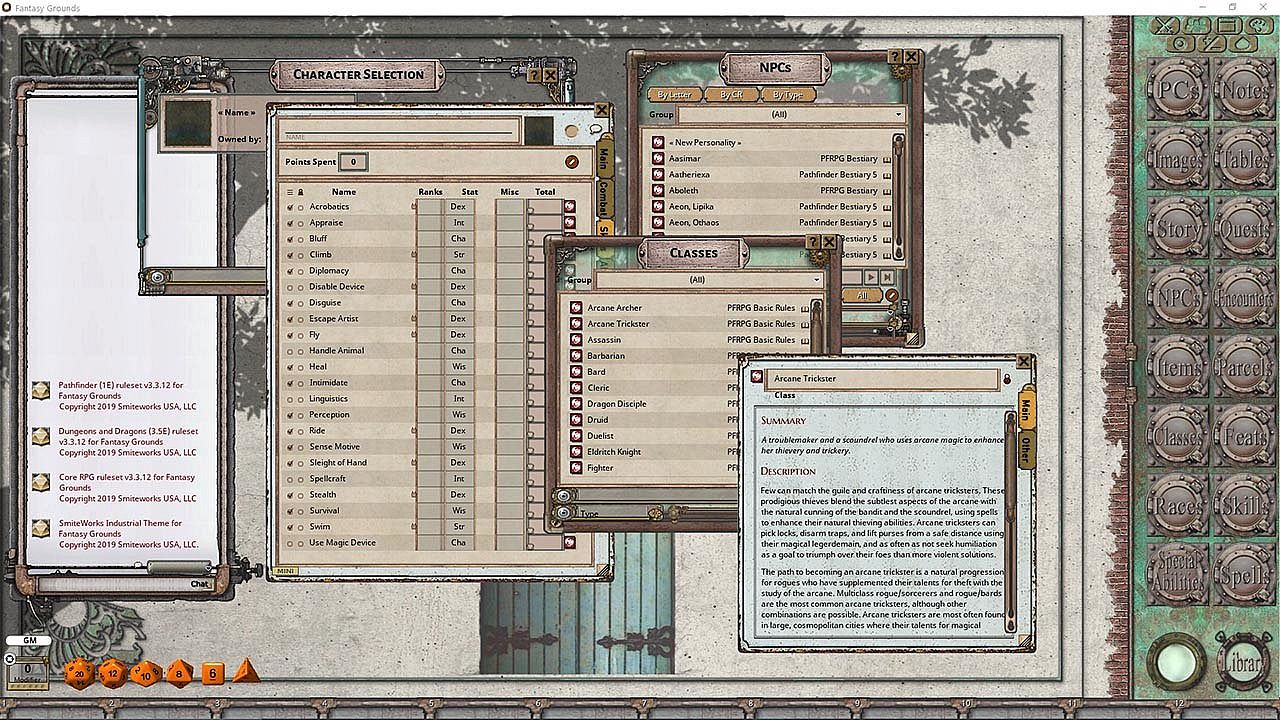Filter NPCs By Letter

674,95
